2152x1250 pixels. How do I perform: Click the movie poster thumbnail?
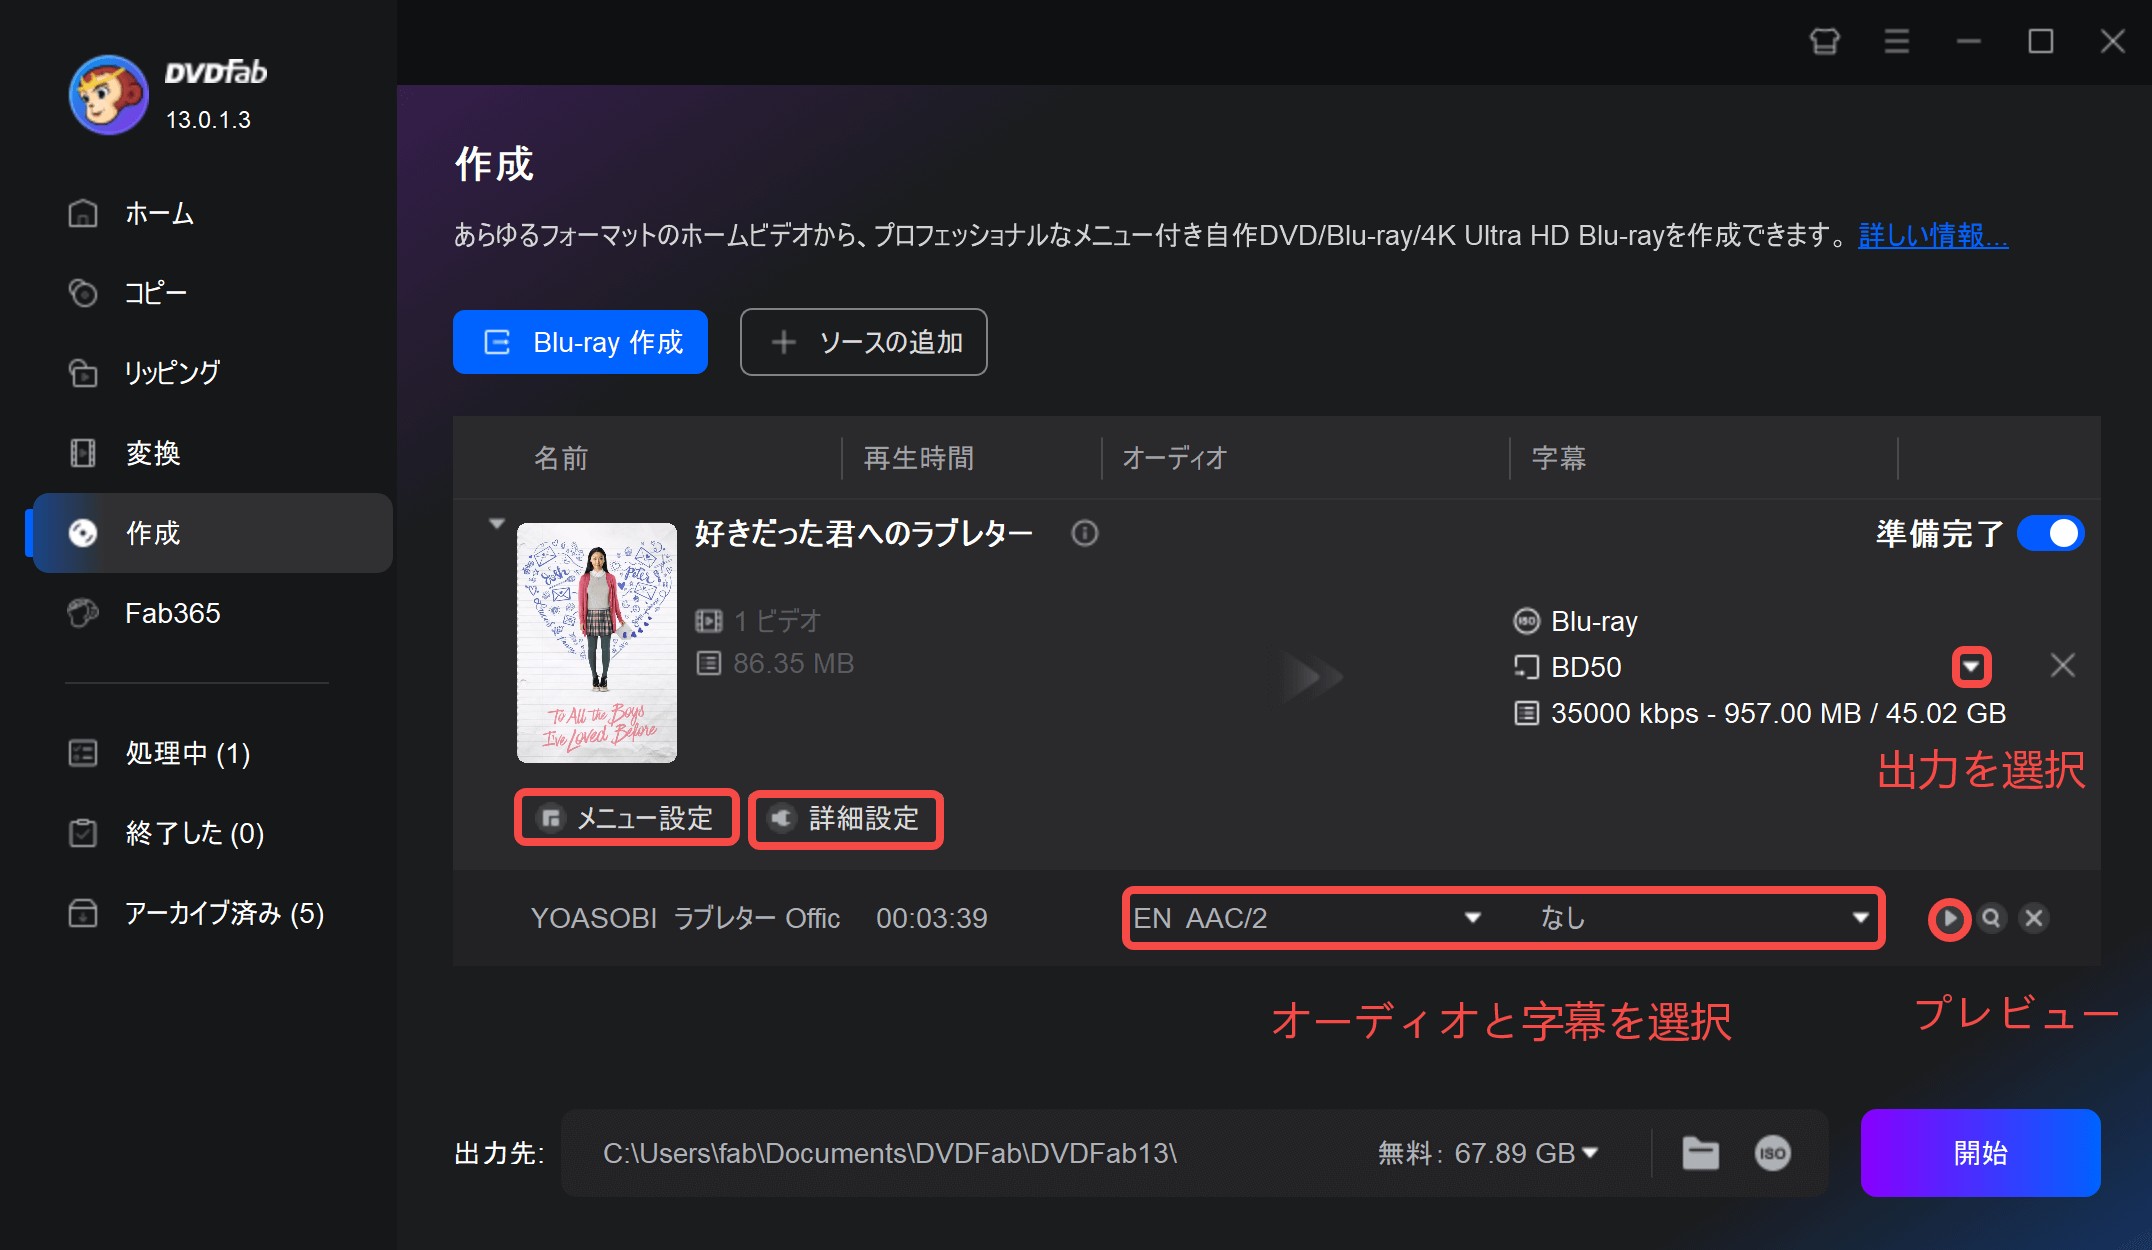(x=597, y=643)
